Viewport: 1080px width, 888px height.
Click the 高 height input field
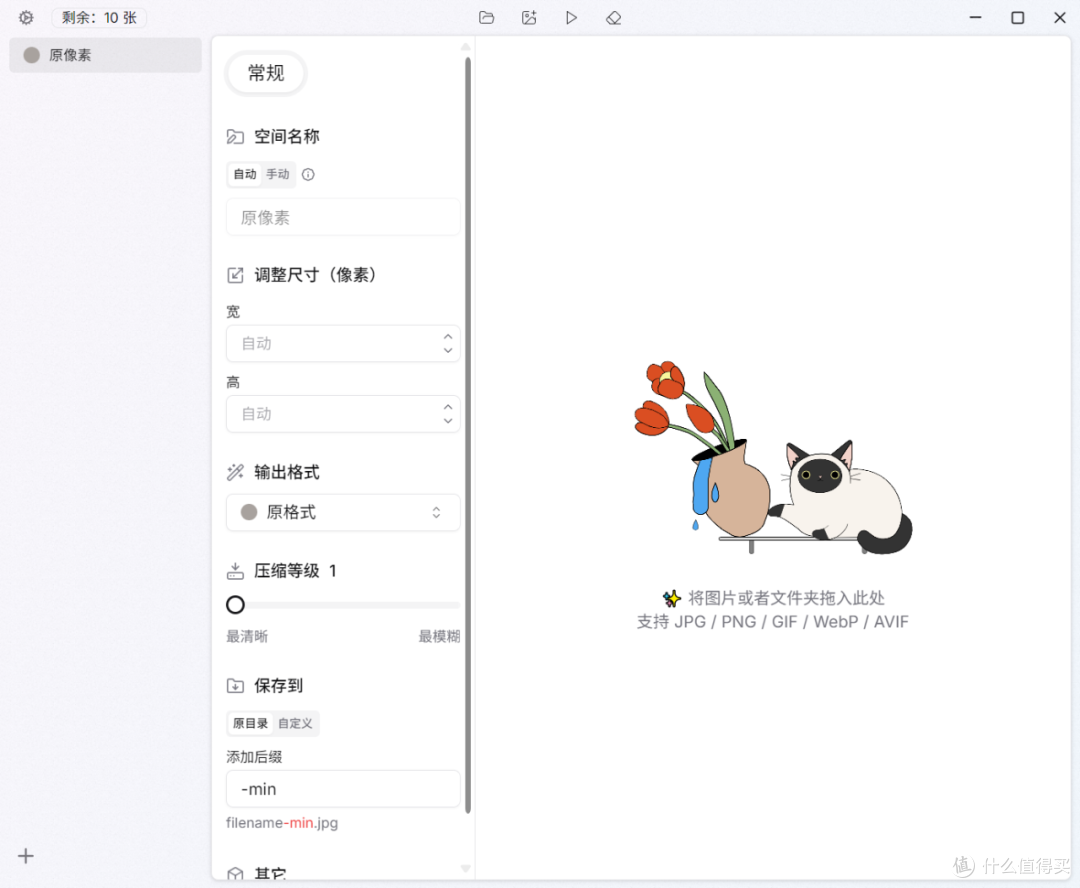click(x=343, y=413)
